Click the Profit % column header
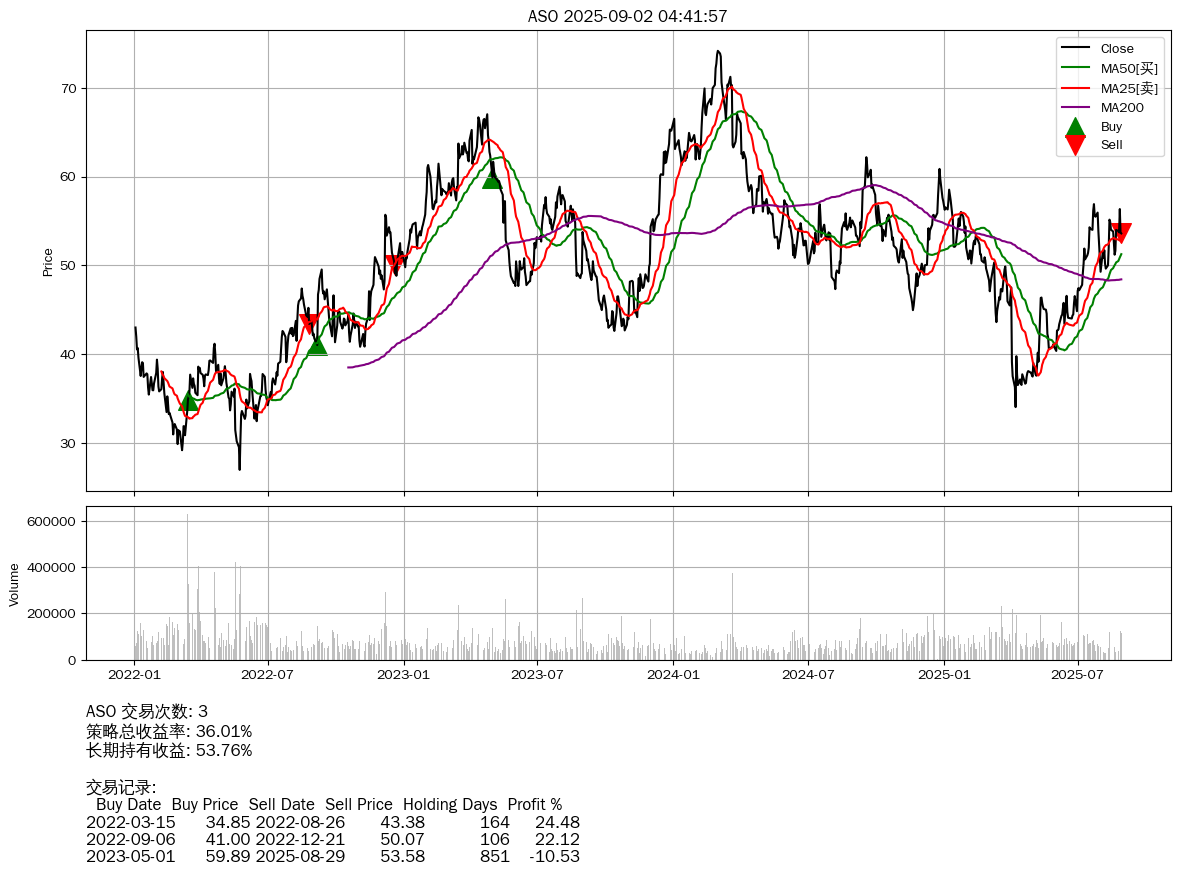1180x875 pixels. coord(535,804)
